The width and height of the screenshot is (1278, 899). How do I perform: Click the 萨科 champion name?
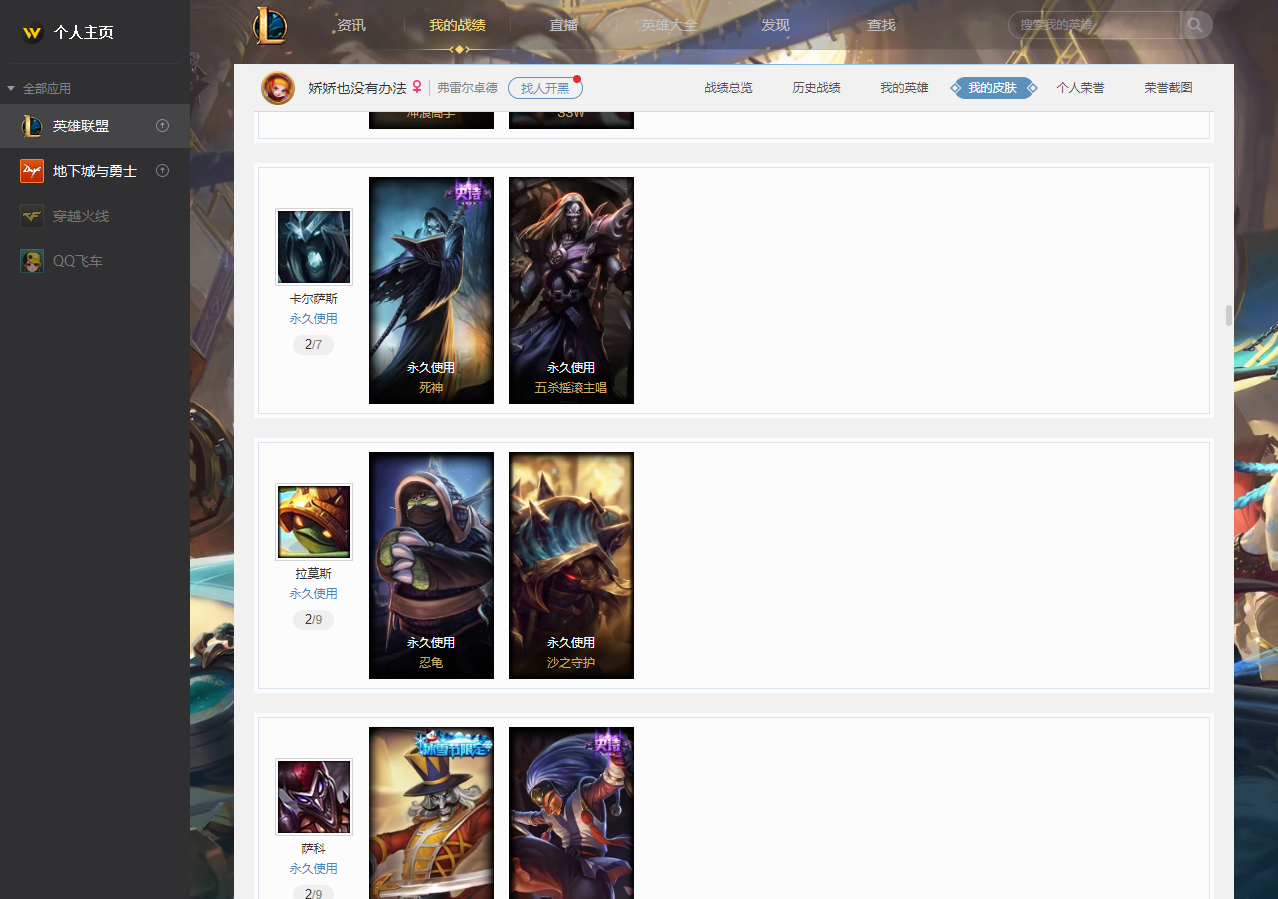point(314,848)
